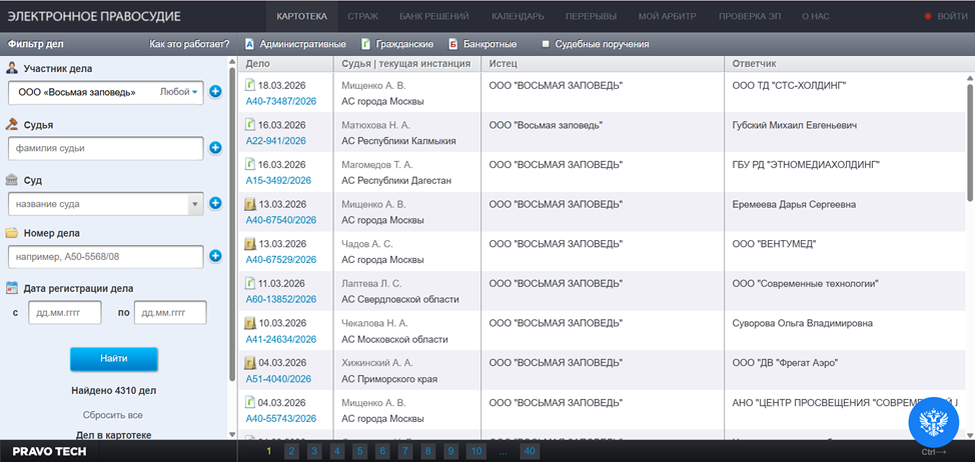Click the filter panel scroll-down arrow
975x462 pixels.
point(233,434)
